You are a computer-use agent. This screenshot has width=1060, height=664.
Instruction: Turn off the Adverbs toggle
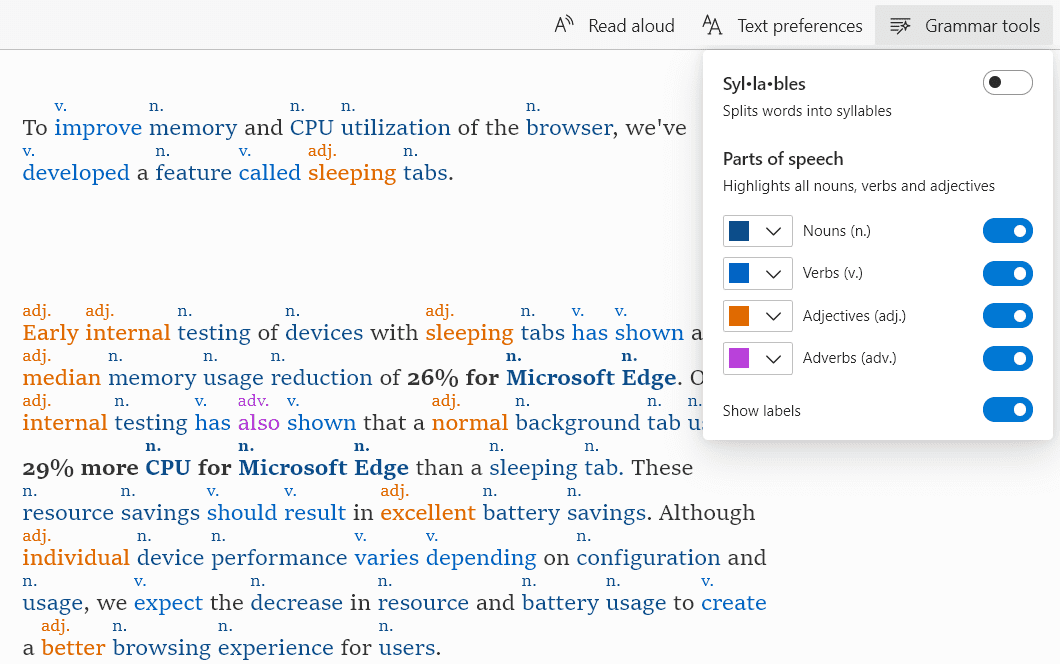(x=1007, y=358)
